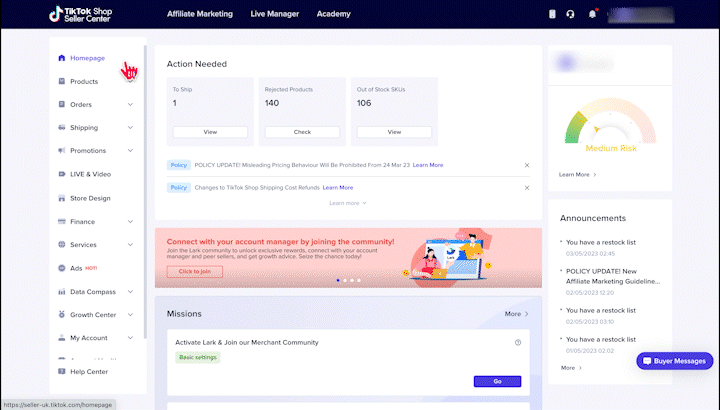The image size is (720, 410).
Task: Click the Ads icon in sidebar
Action: 62,268
